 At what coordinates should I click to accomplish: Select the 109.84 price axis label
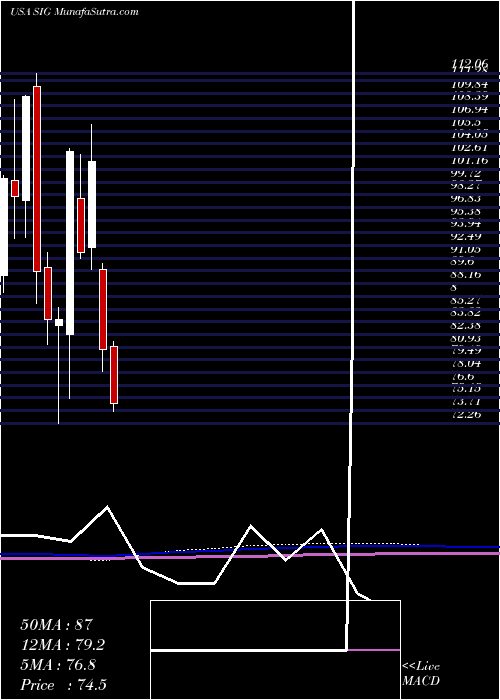468,84
